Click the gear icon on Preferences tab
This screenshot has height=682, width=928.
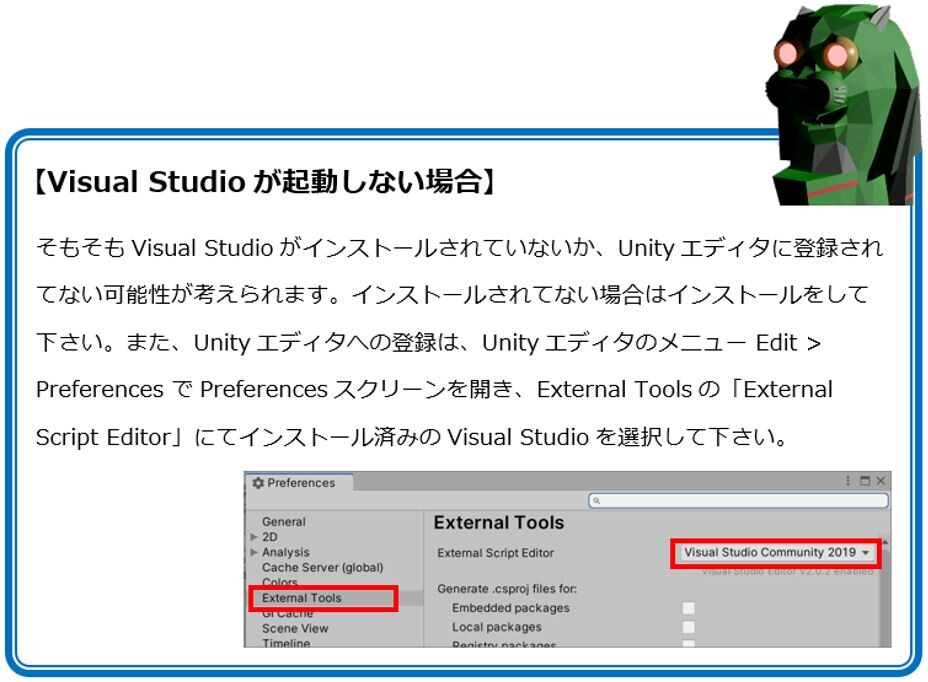point(258,482)
